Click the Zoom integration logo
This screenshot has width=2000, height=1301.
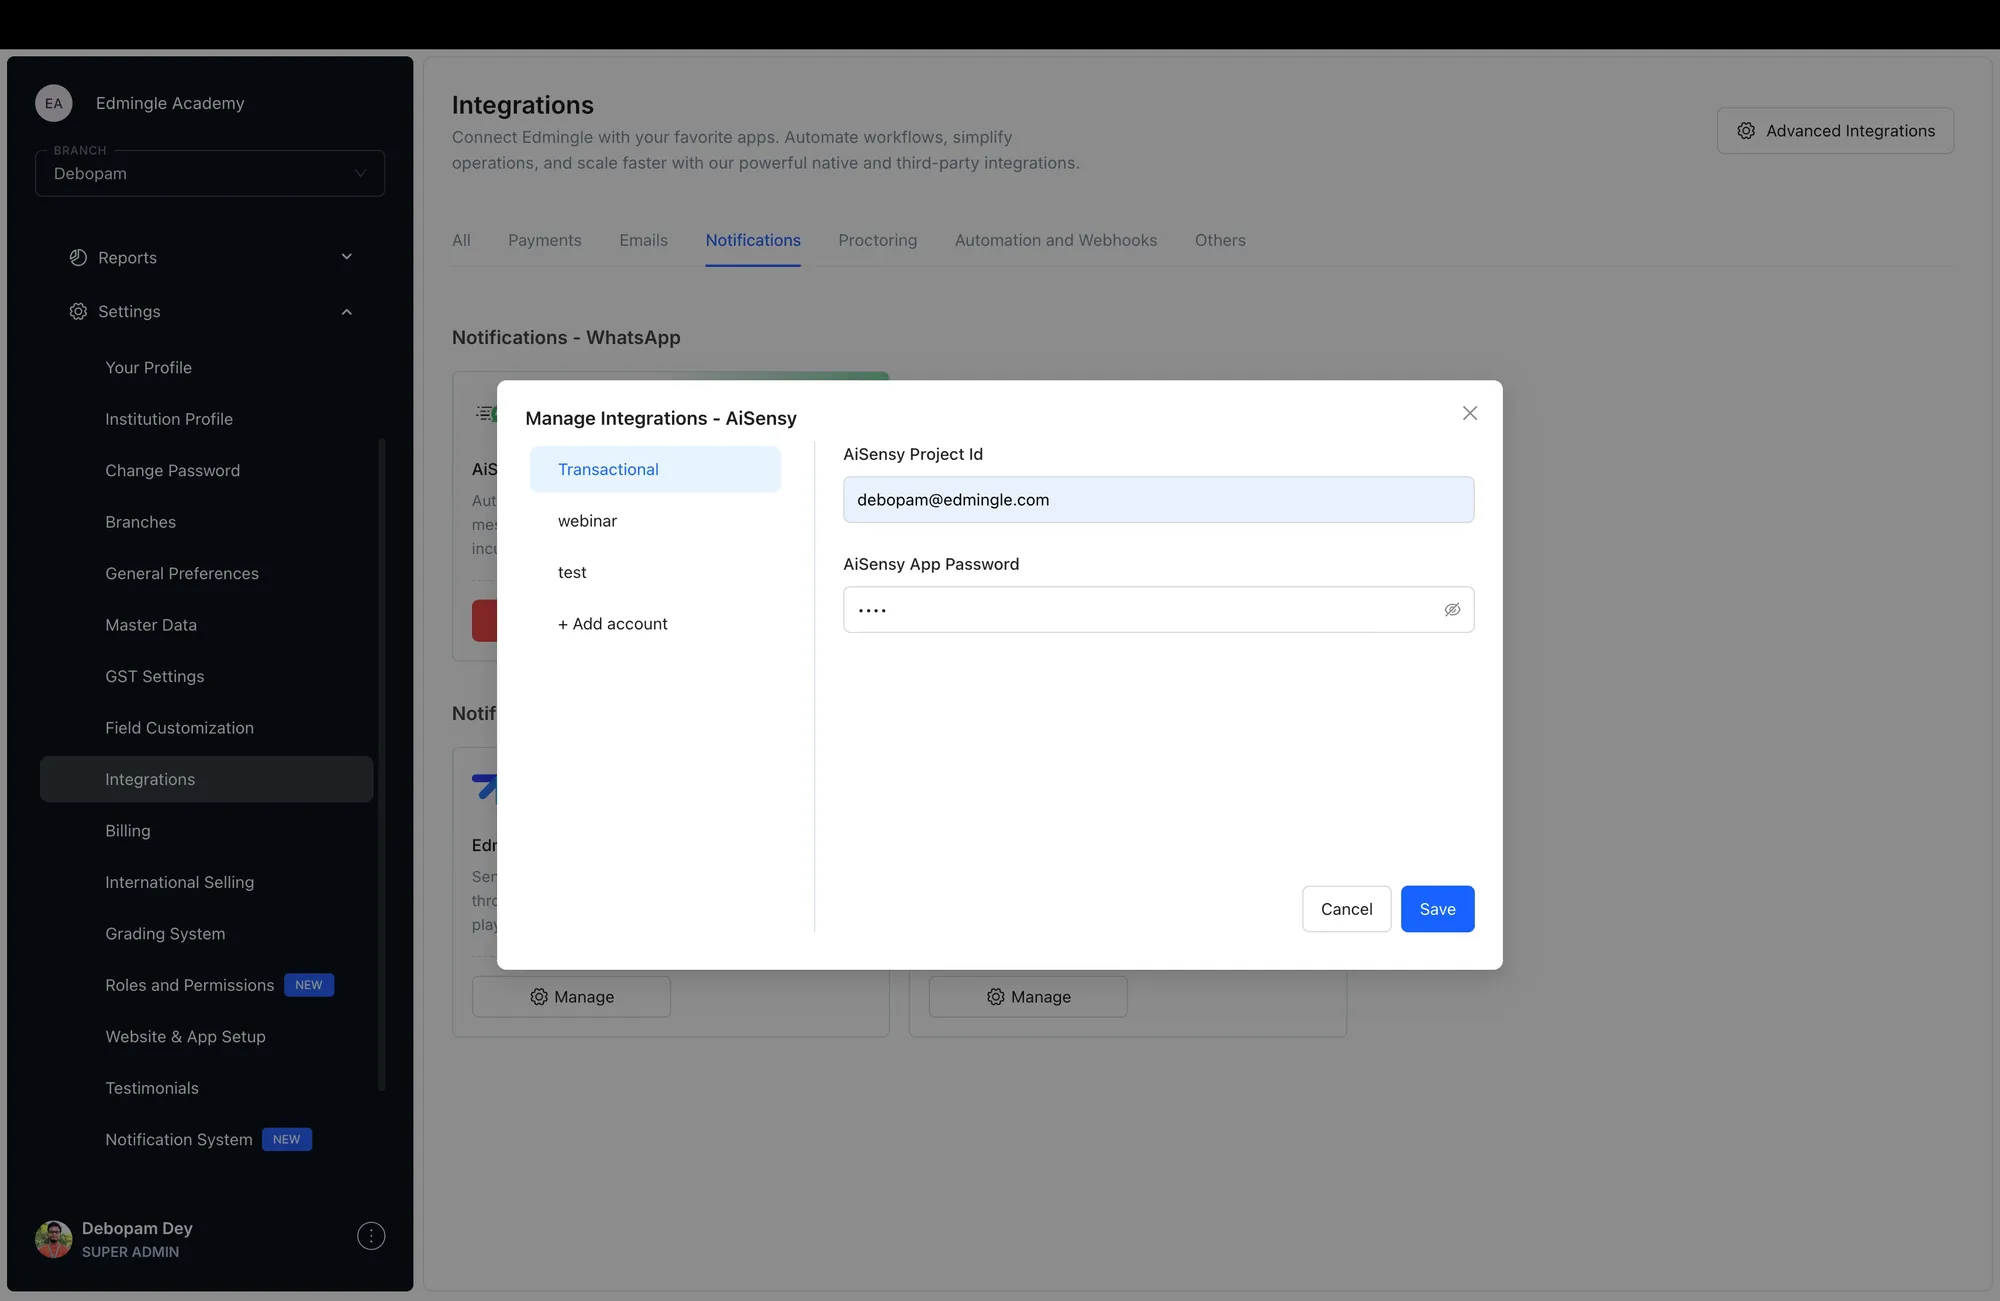coord(487,788)
